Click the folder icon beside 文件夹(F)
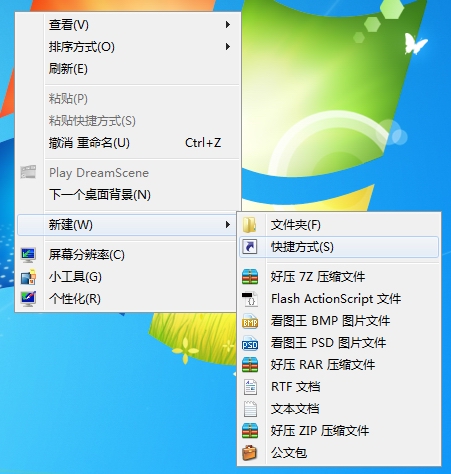Viewport: 451px width, 474px height. 249,225
